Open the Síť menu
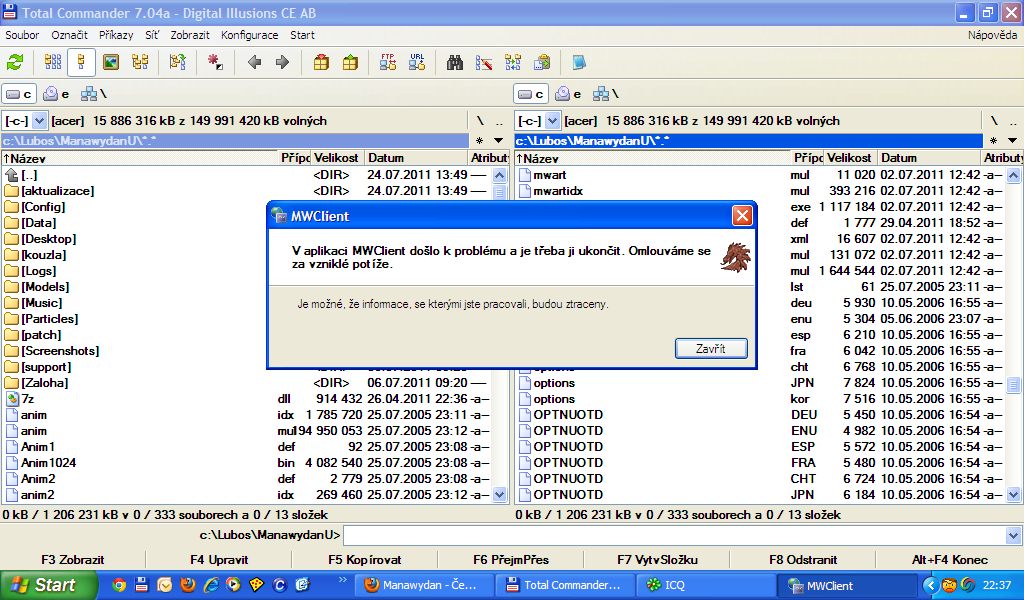Screen dimensions: 1024x600 click(x=152, y=35)
